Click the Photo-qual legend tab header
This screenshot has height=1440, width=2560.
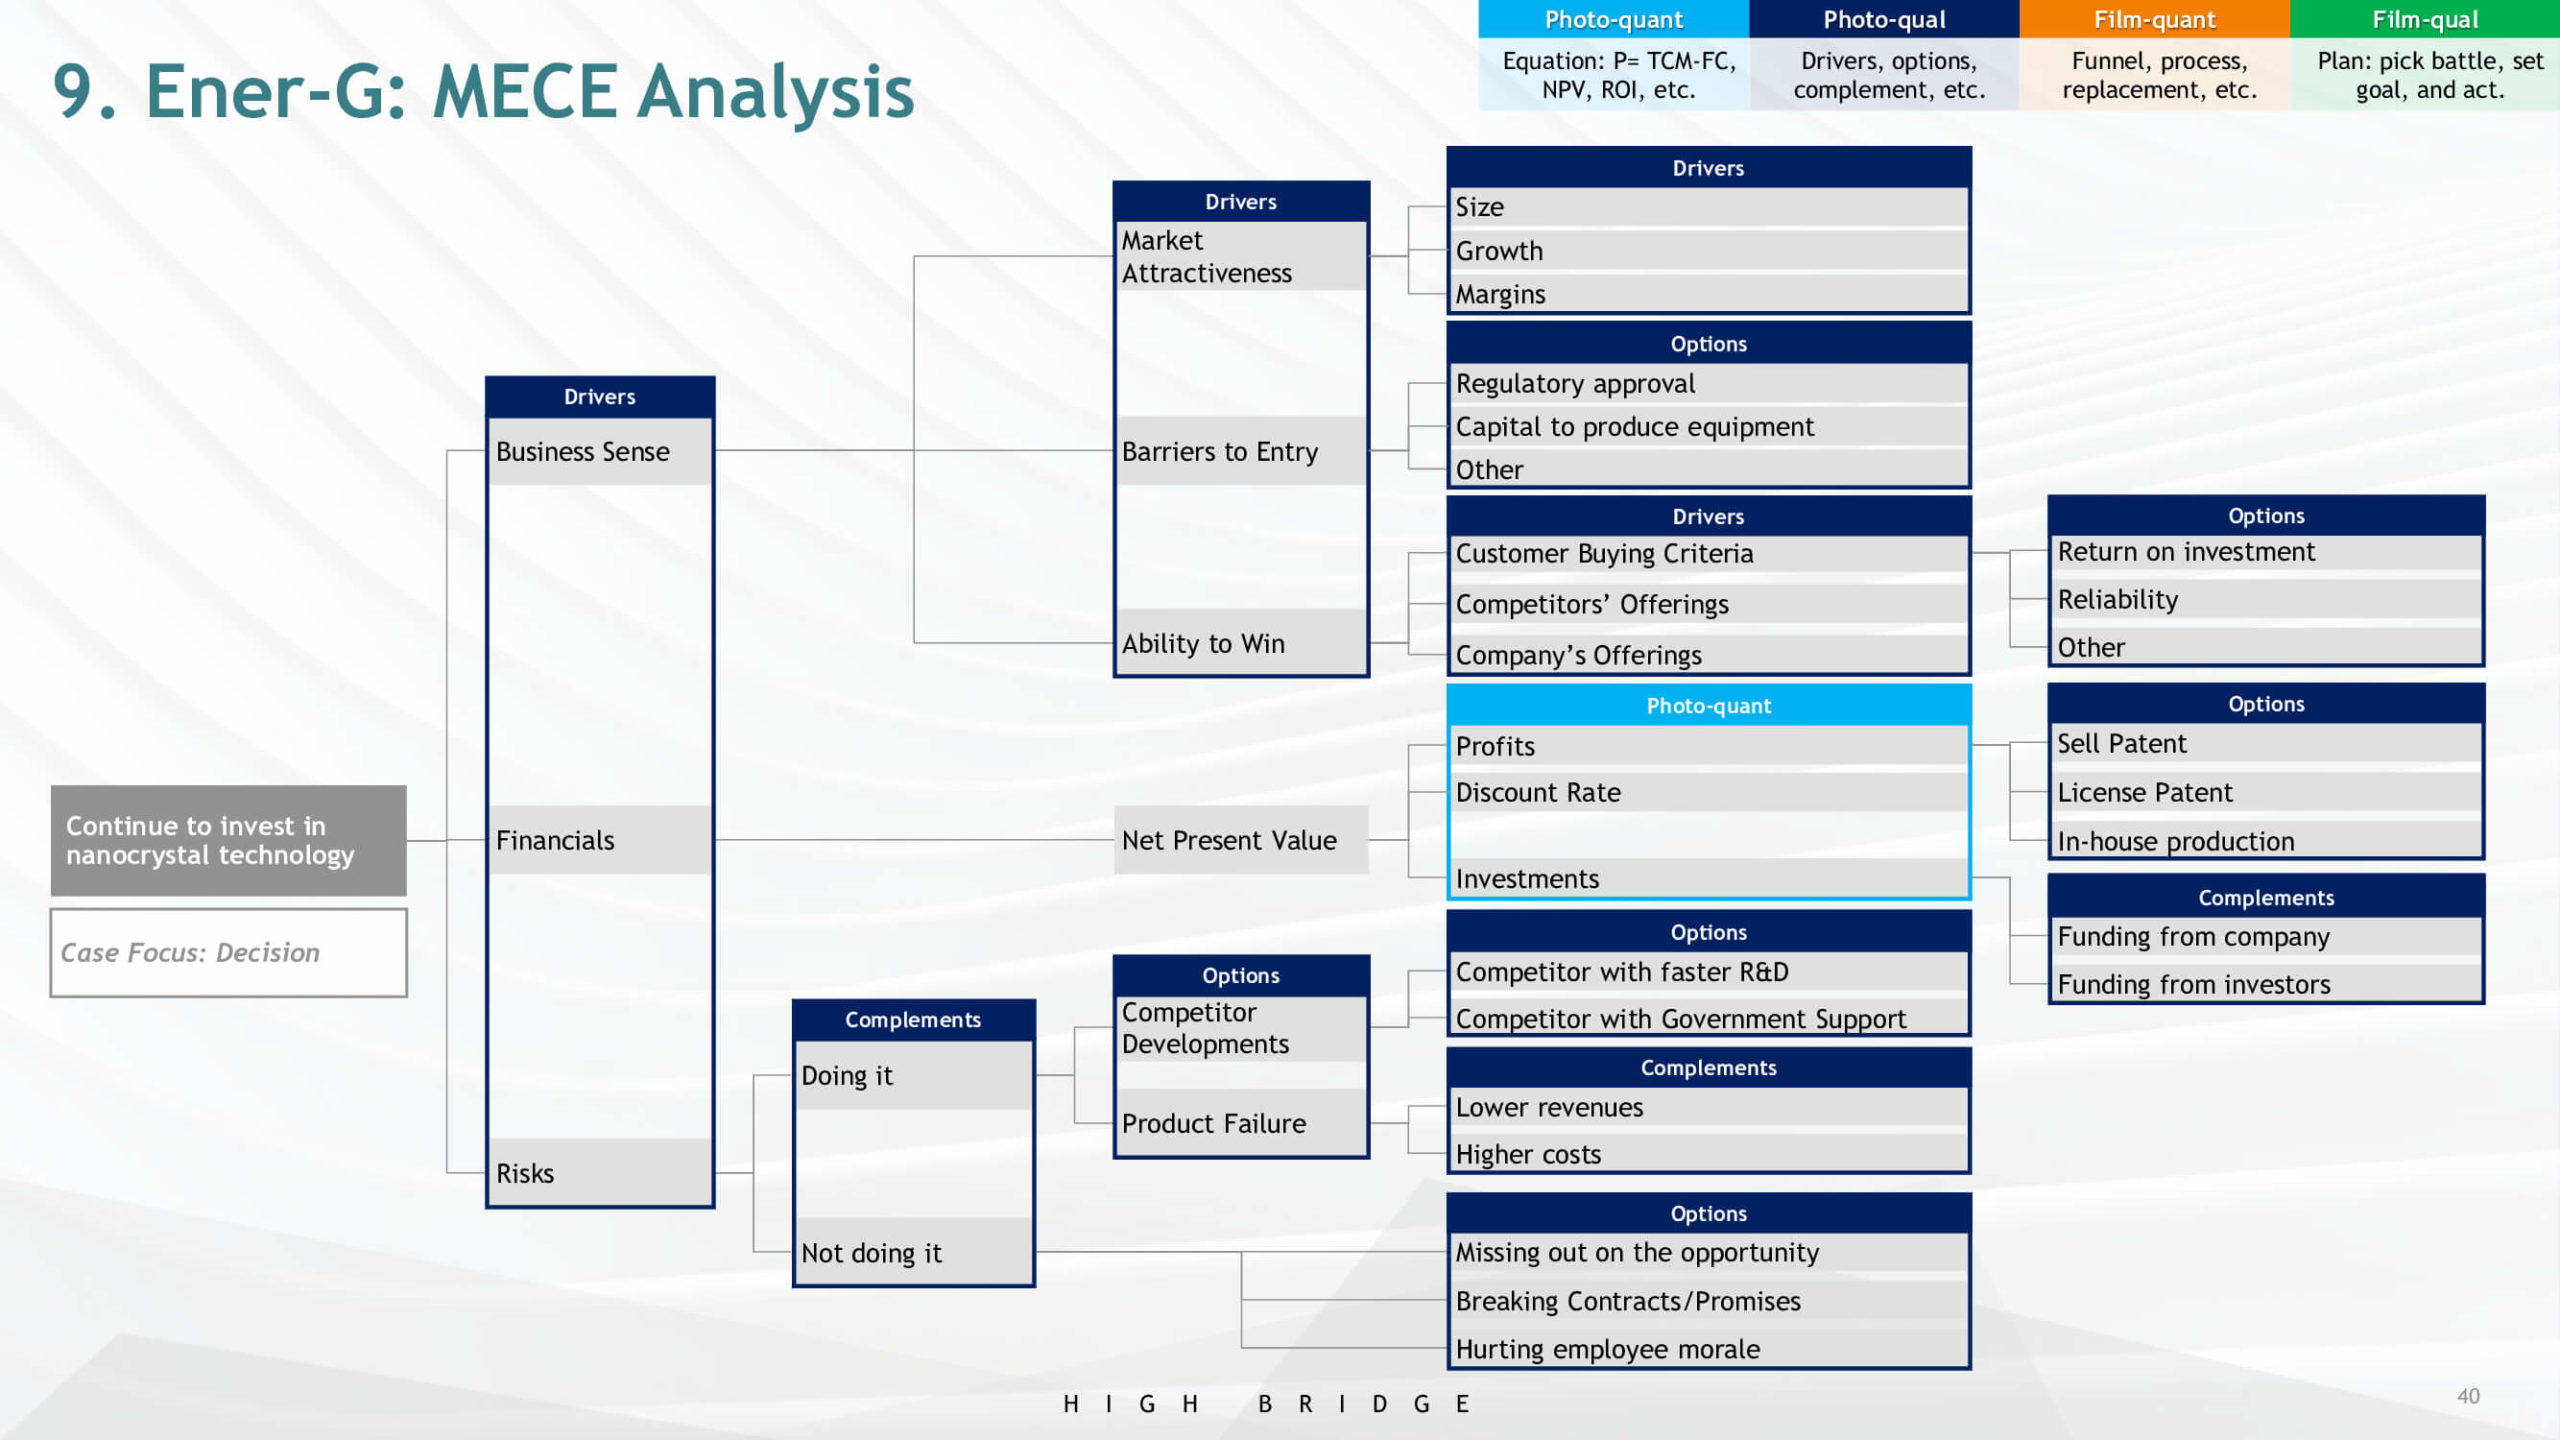click(1884, 20)
